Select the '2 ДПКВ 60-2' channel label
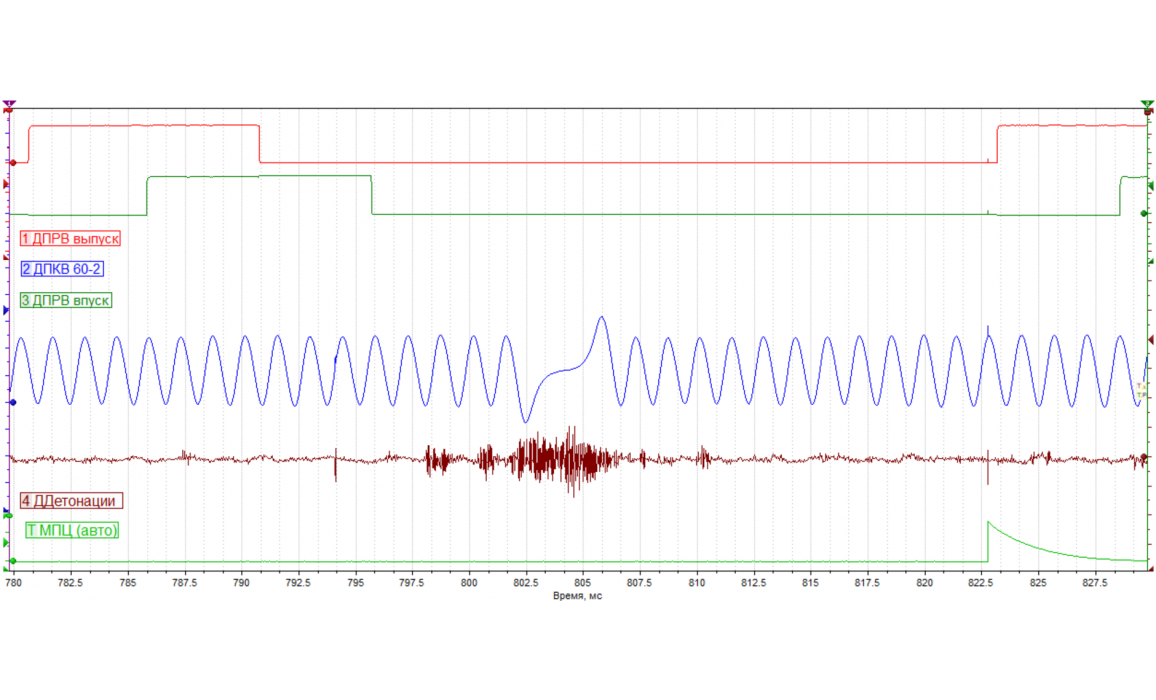Image resolution: width=1156 pixels, height=700 pixels. click(x=62, y=269)
